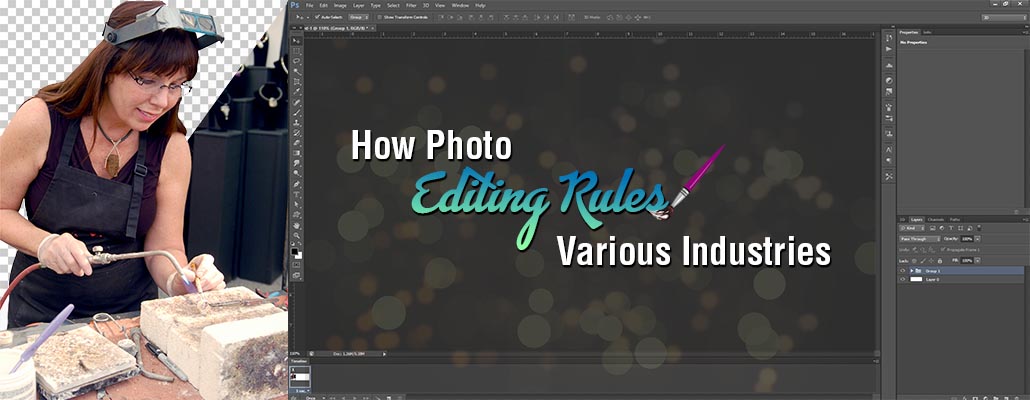Hide the Group 1 layer
Screen dimensions: 1030x400
point(903,271)
